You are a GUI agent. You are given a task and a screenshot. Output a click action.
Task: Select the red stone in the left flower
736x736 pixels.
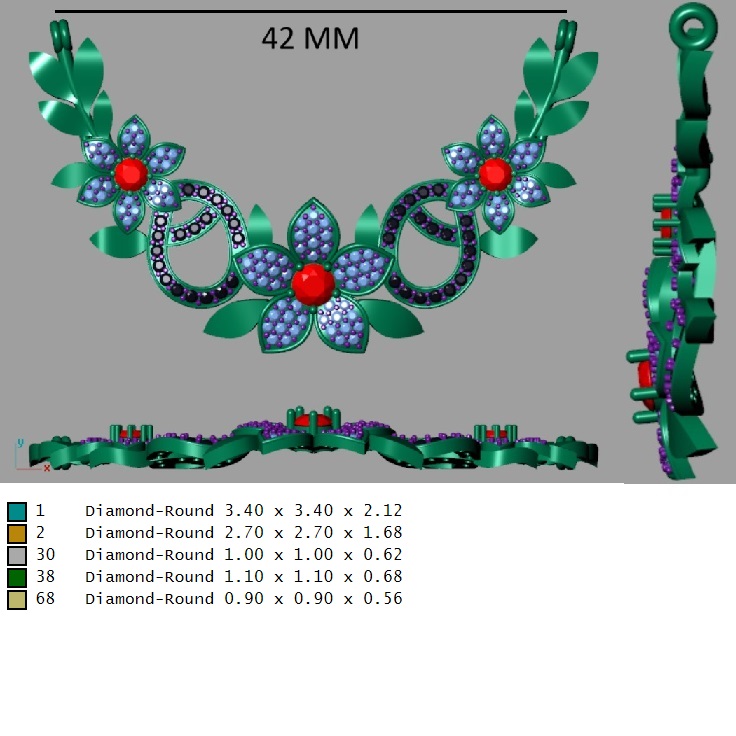(x=130, y=173)
